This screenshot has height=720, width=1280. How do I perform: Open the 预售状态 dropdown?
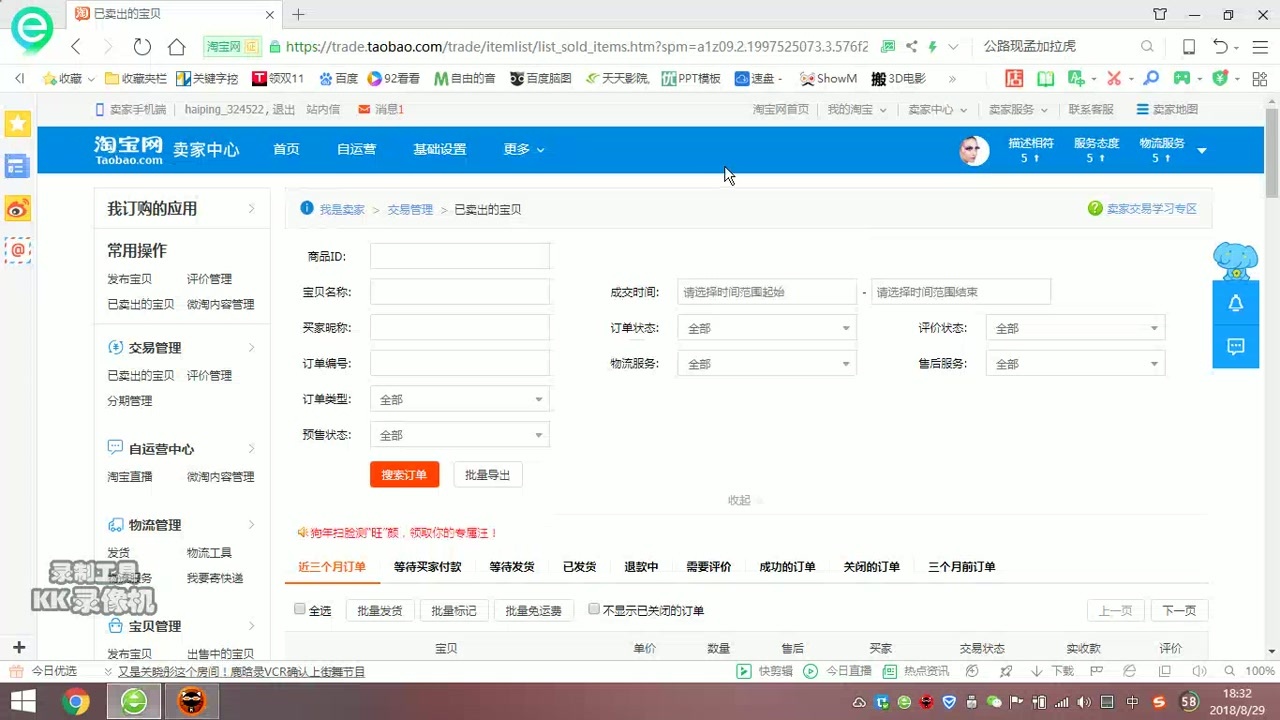coord(460,435)
